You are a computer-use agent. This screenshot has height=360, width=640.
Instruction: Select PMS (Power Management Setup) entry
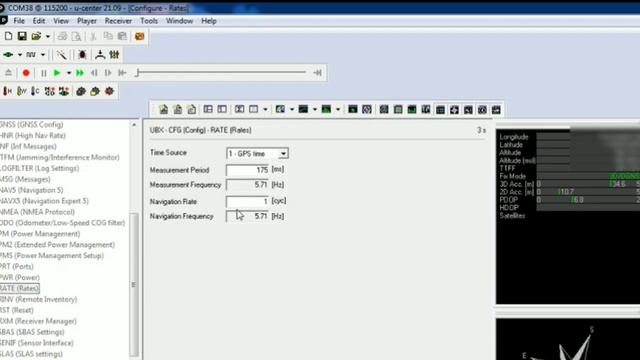click(x=52, y=256)
